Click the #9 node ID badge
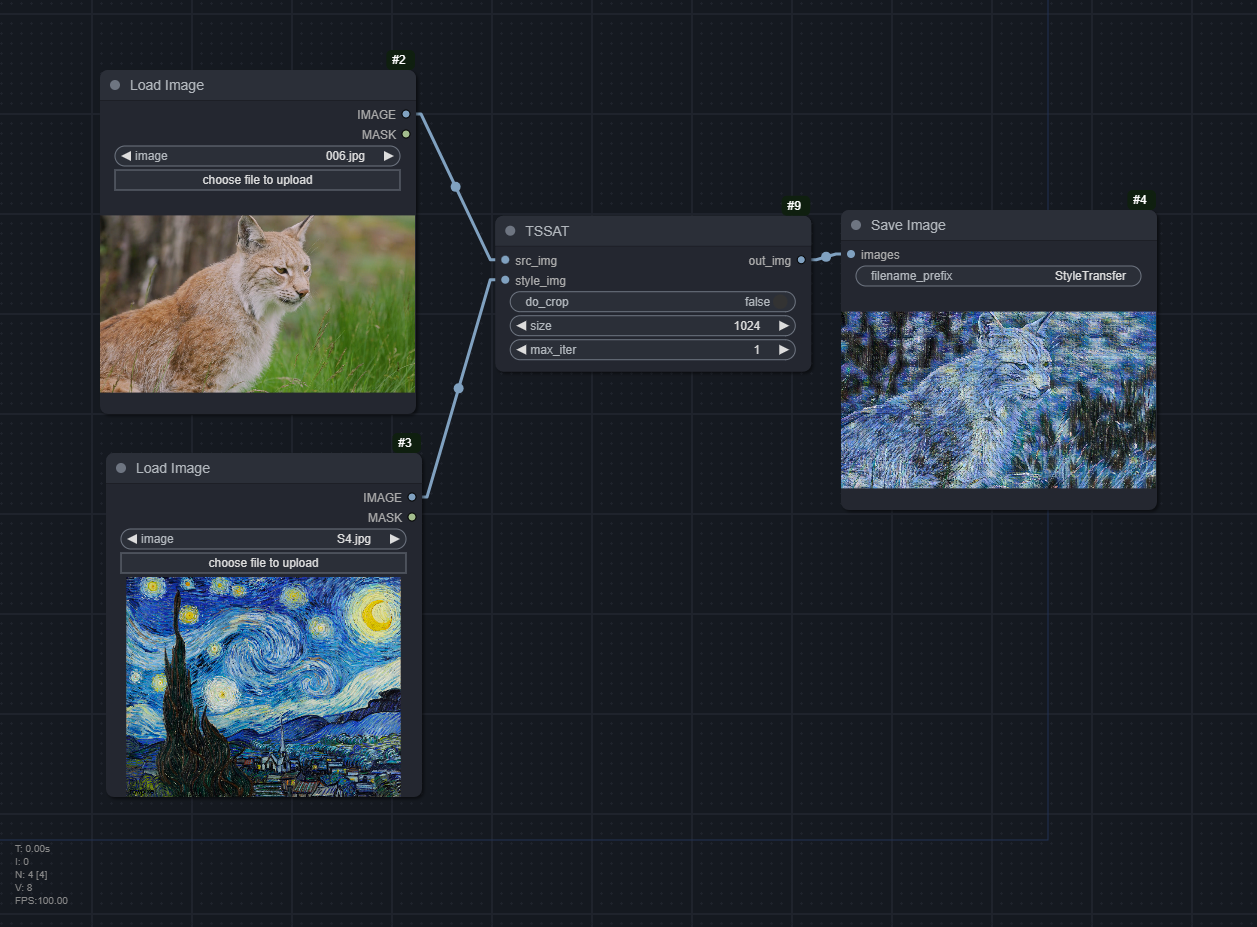Image resolution: width=1257 pixels, height=927 pixels. point(794,206)
